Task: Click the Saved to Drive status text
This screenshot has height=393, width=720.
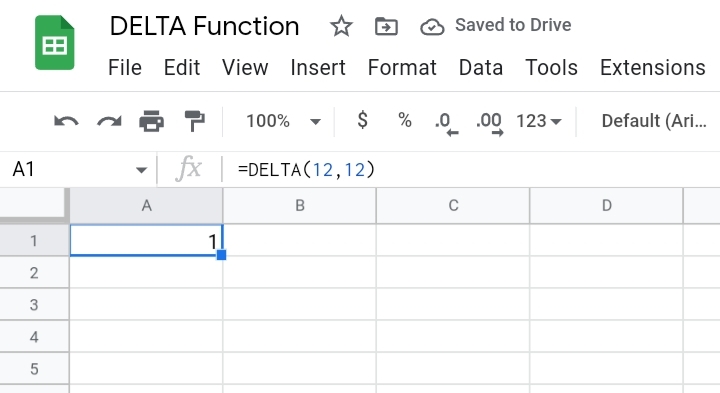Action: [x=513, y=25]
